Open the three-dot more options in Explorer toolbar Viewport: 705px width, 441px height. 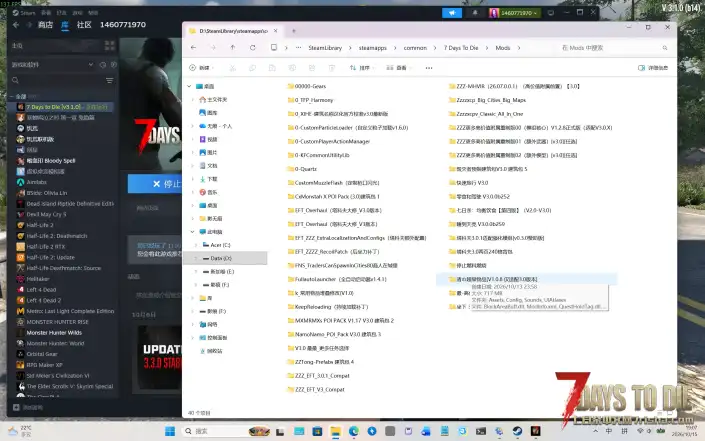click(429, 68)
